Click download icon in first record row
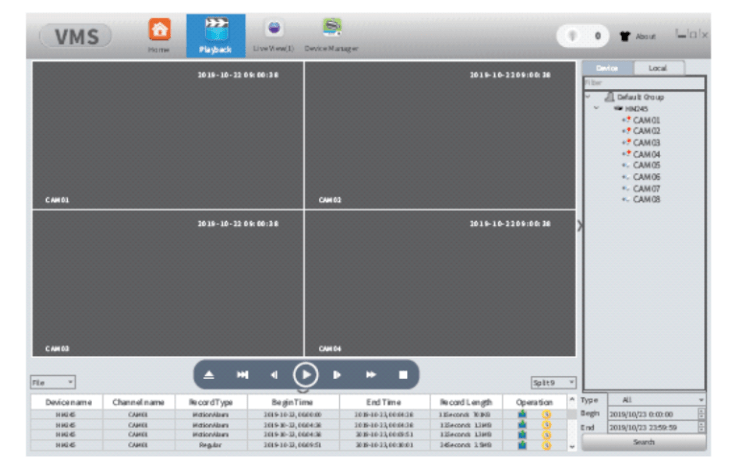750x467 pixels. (522, 414)
